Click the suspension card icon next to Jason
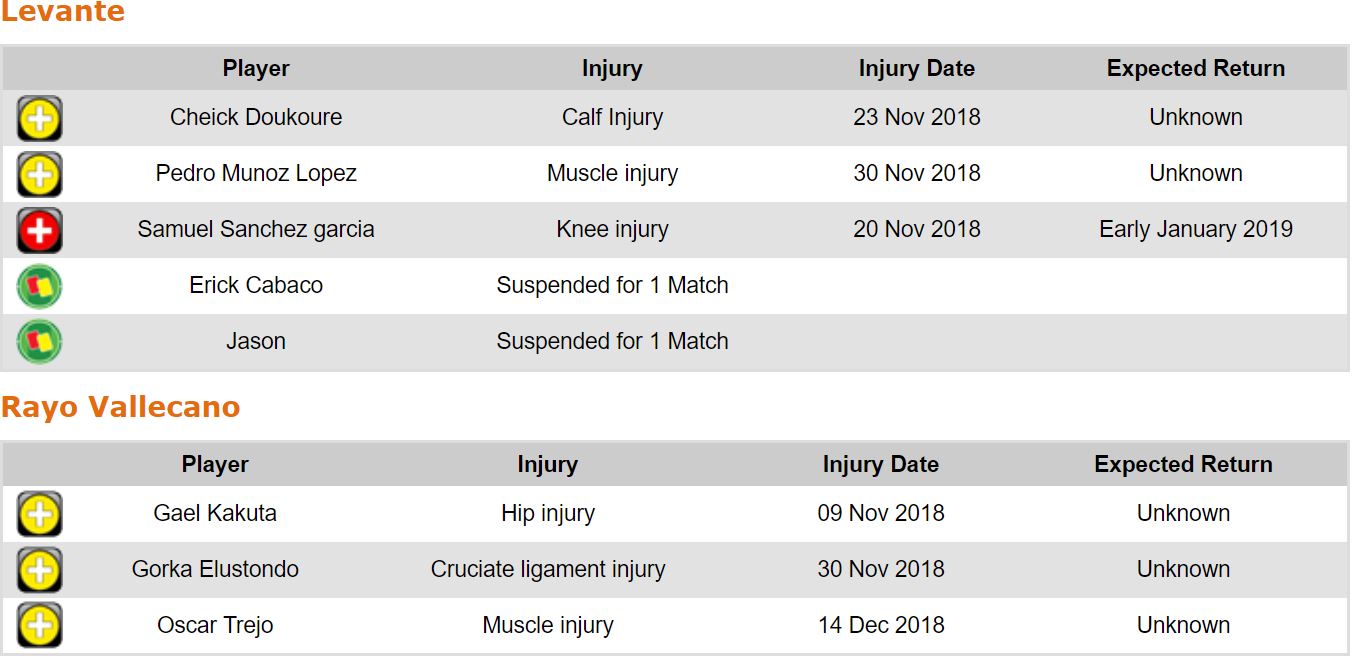Image resolution: width=1354 pixels, height=657 pixels. (x=39, y=342)
